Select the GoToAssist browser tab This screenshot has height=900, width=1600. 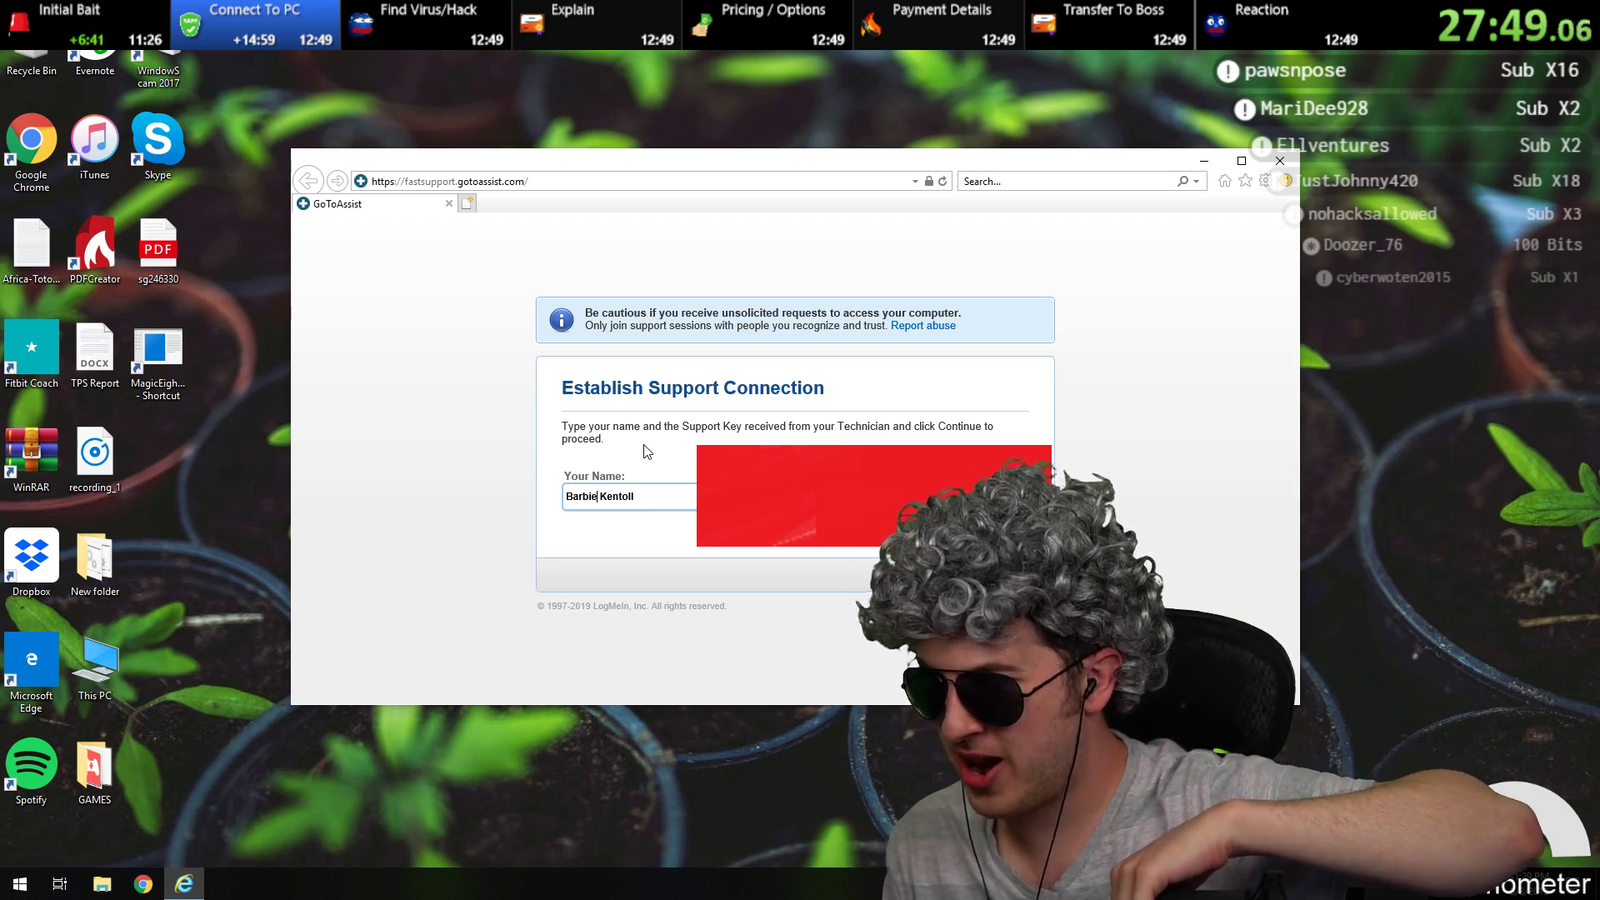[375, 203]
